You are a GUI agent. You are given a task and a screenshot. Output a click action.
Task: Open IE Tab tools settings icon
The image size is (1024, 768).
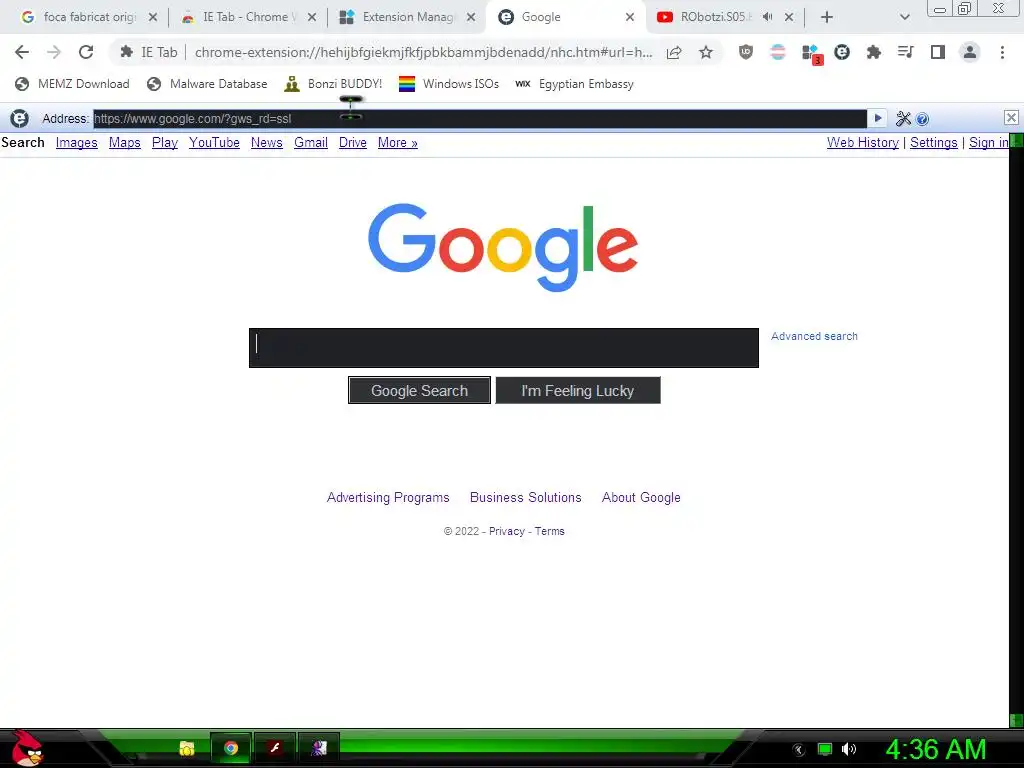(903, 118)
